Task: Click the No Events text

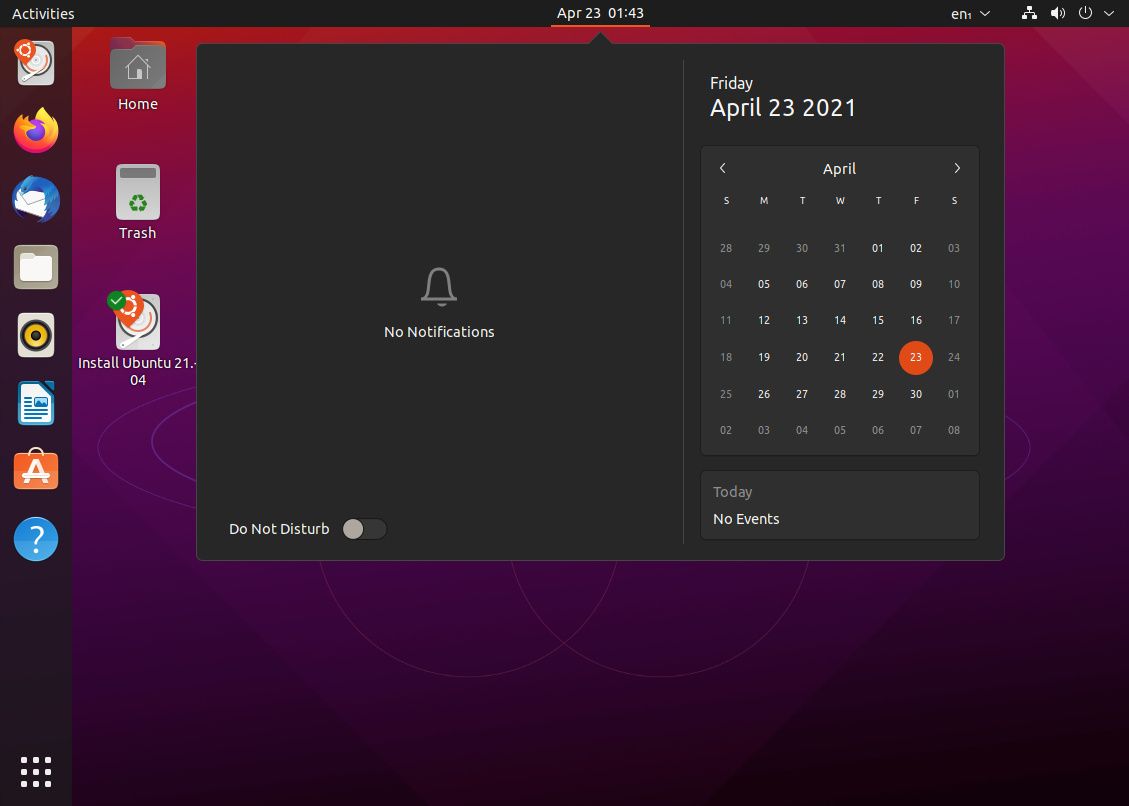Action: coord(746,519)
